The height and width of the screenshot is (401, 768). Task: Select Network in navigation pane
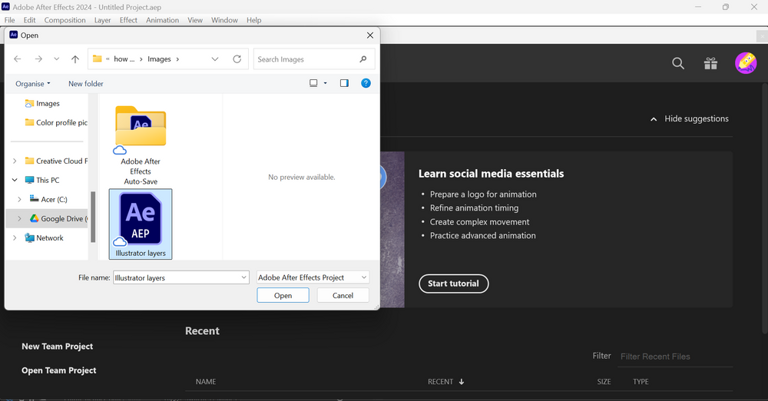click(x=45, y=238)
